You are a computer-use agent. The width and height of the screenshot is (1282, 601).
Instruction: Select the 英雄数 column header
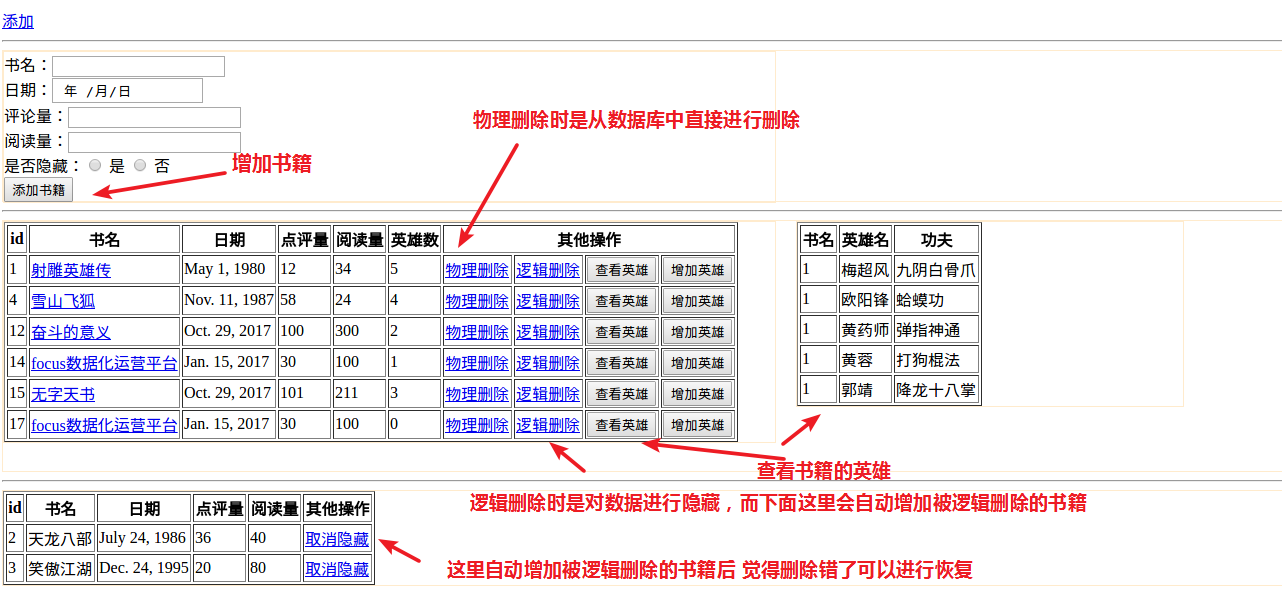(415, 240)
